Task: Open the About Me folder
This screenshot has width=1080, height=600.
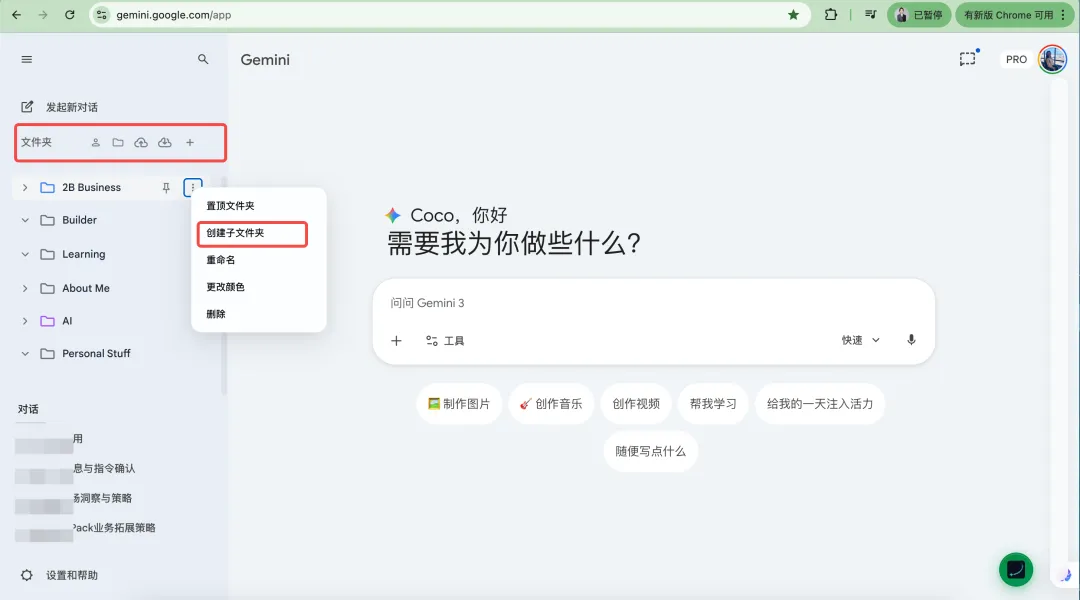Action: [85, 289]
